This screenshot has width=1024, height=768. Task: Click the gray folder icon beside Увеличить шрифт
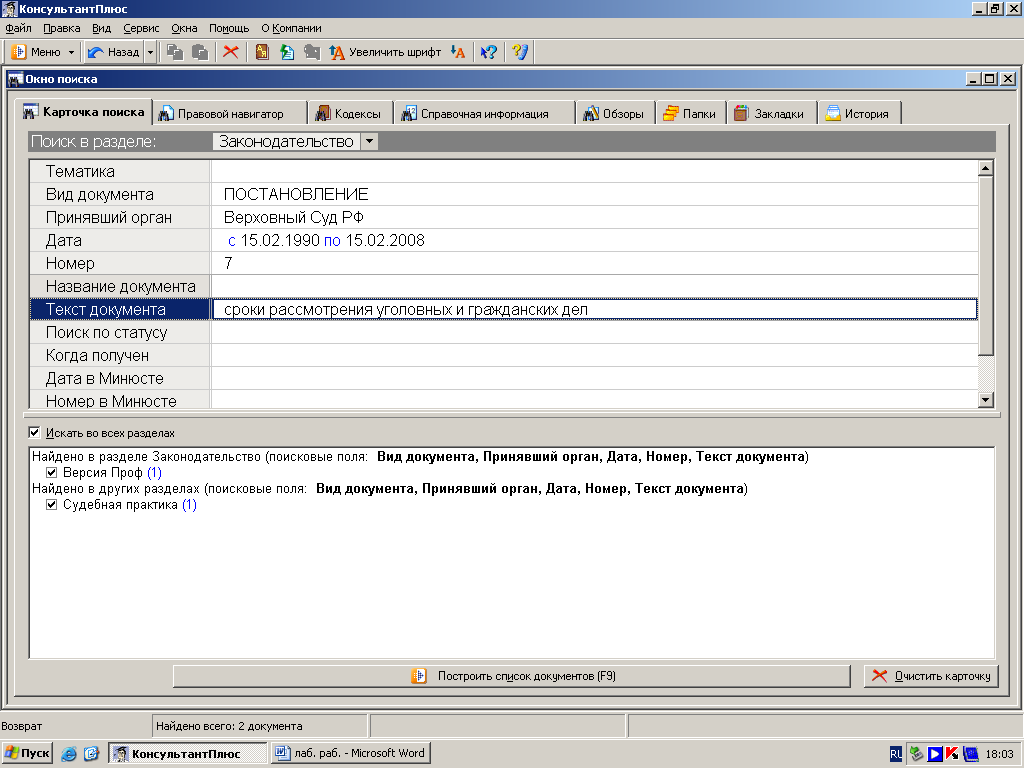pos(312,52)
